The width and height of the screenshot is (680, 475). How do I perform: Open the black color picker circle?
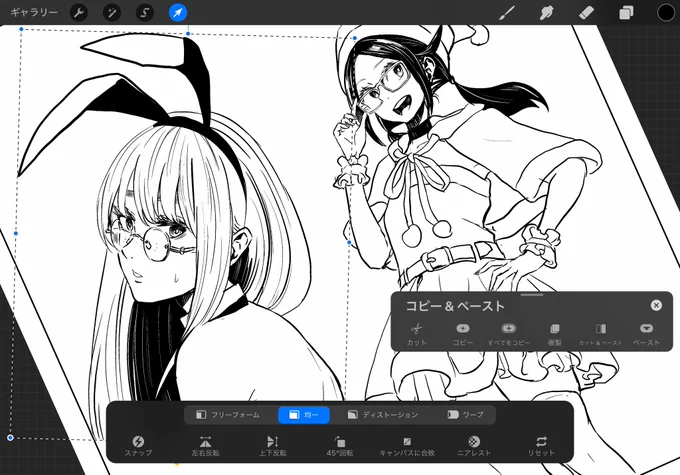tap(666, 13)
